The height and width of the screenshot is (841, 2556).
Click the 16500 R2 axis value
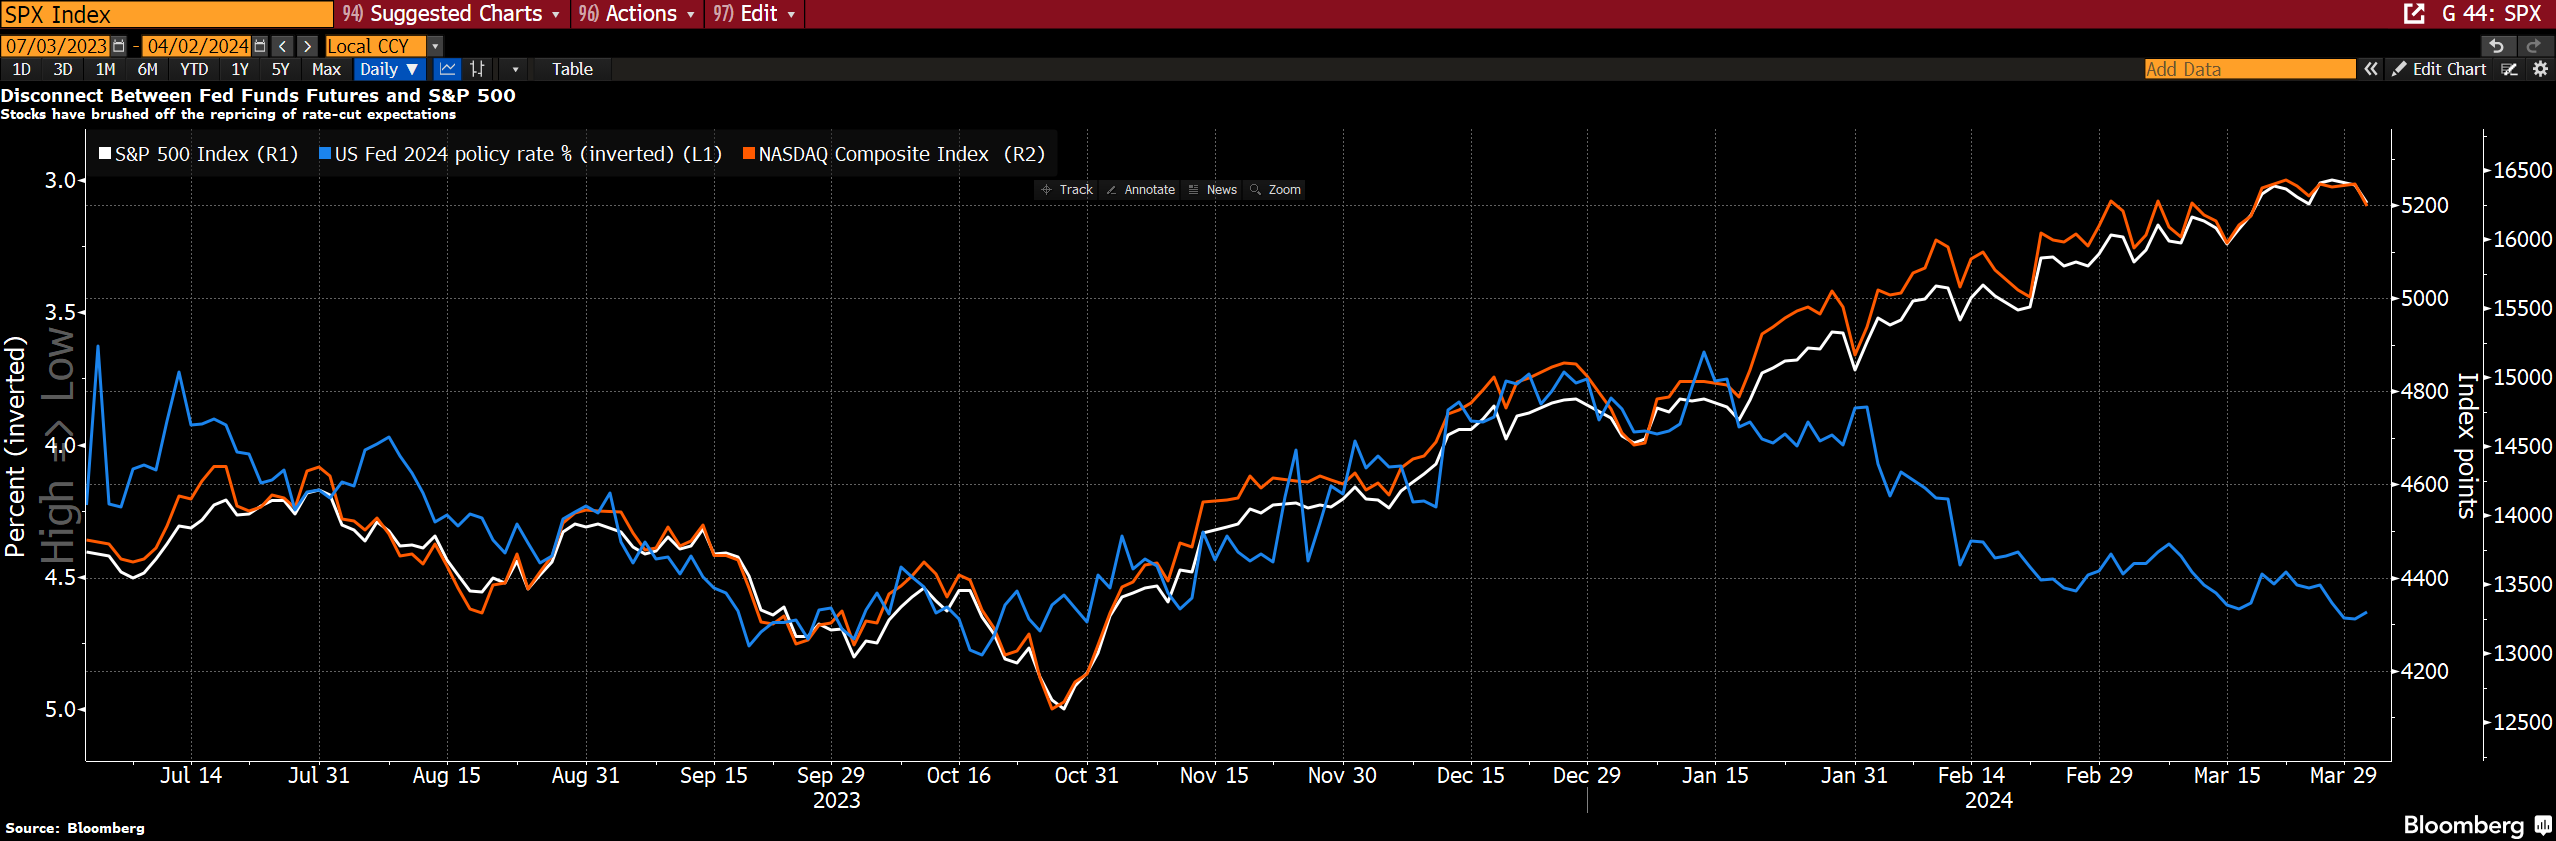(x=2522, y=170)
